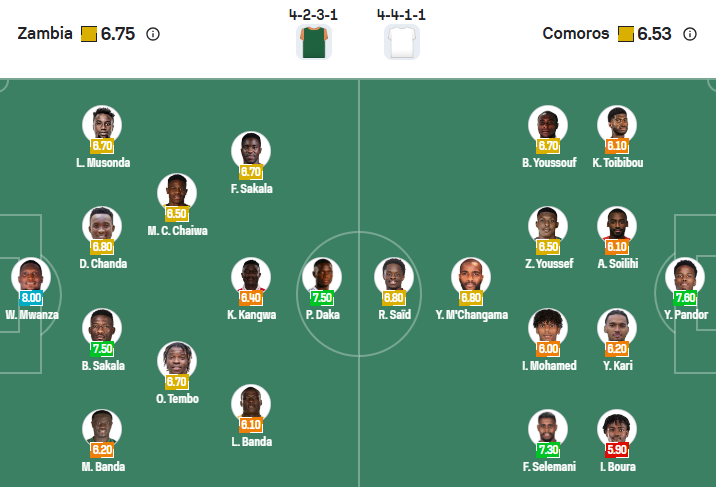
Task: Open Y. M'Changama player photo
Action: (471, 275)
